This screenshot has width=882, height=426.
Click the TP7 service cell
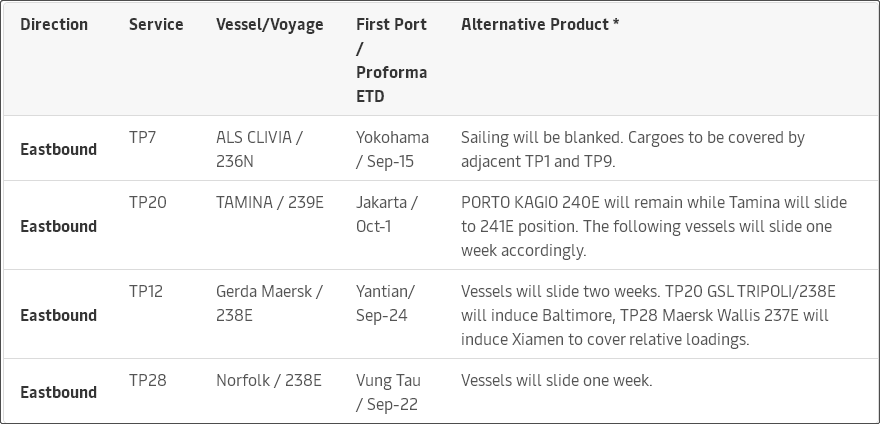pos(143,137)
